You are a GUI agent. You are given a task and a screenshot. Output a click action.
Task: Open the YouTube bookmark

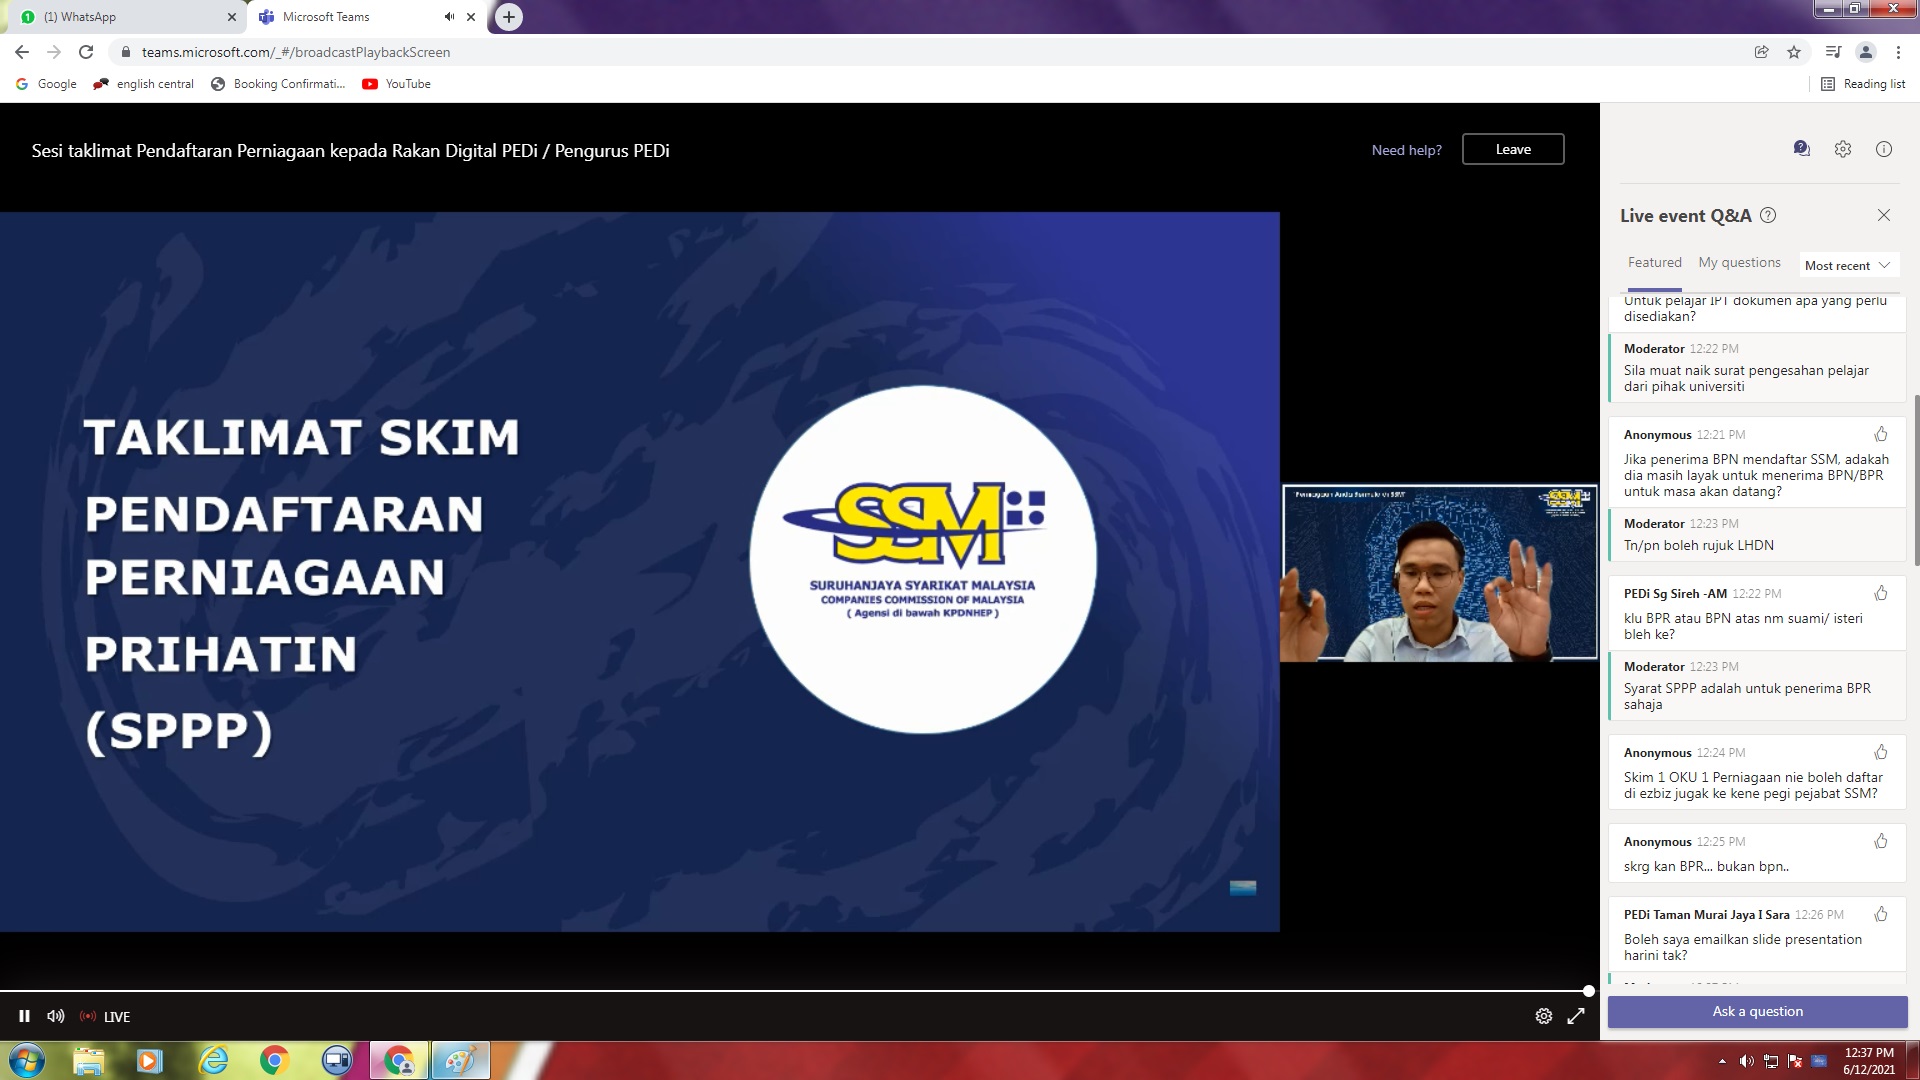coord(397,84)
